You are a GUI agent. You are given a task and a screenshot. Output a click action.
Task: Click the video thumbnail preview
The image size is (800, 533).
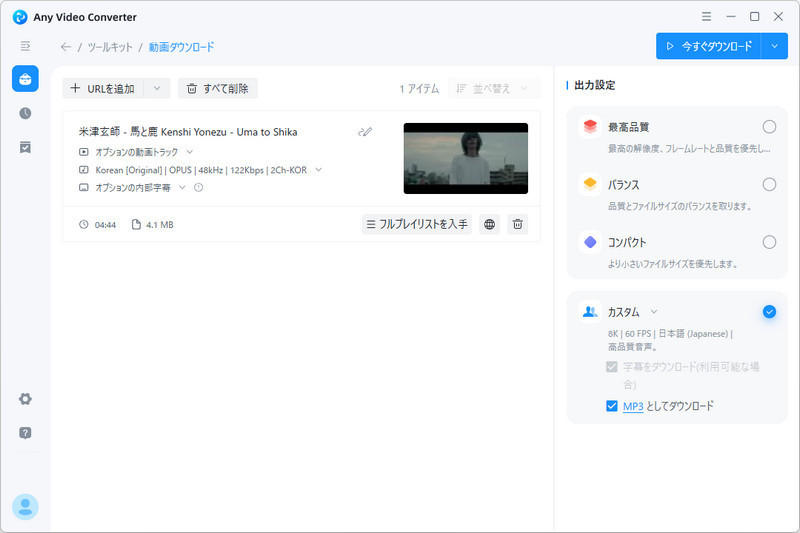466,158
